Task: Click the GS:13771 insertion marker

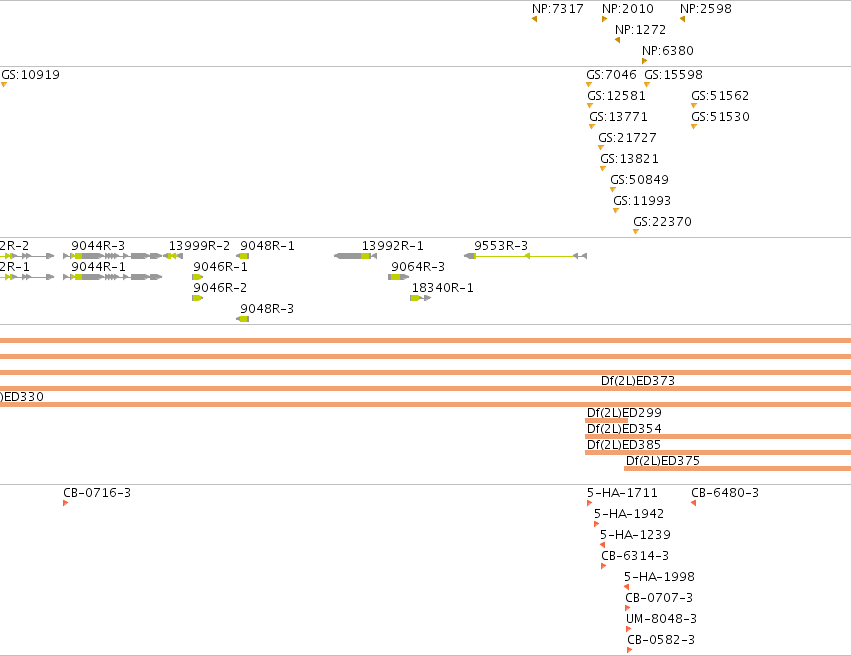Action: point(592,126)
